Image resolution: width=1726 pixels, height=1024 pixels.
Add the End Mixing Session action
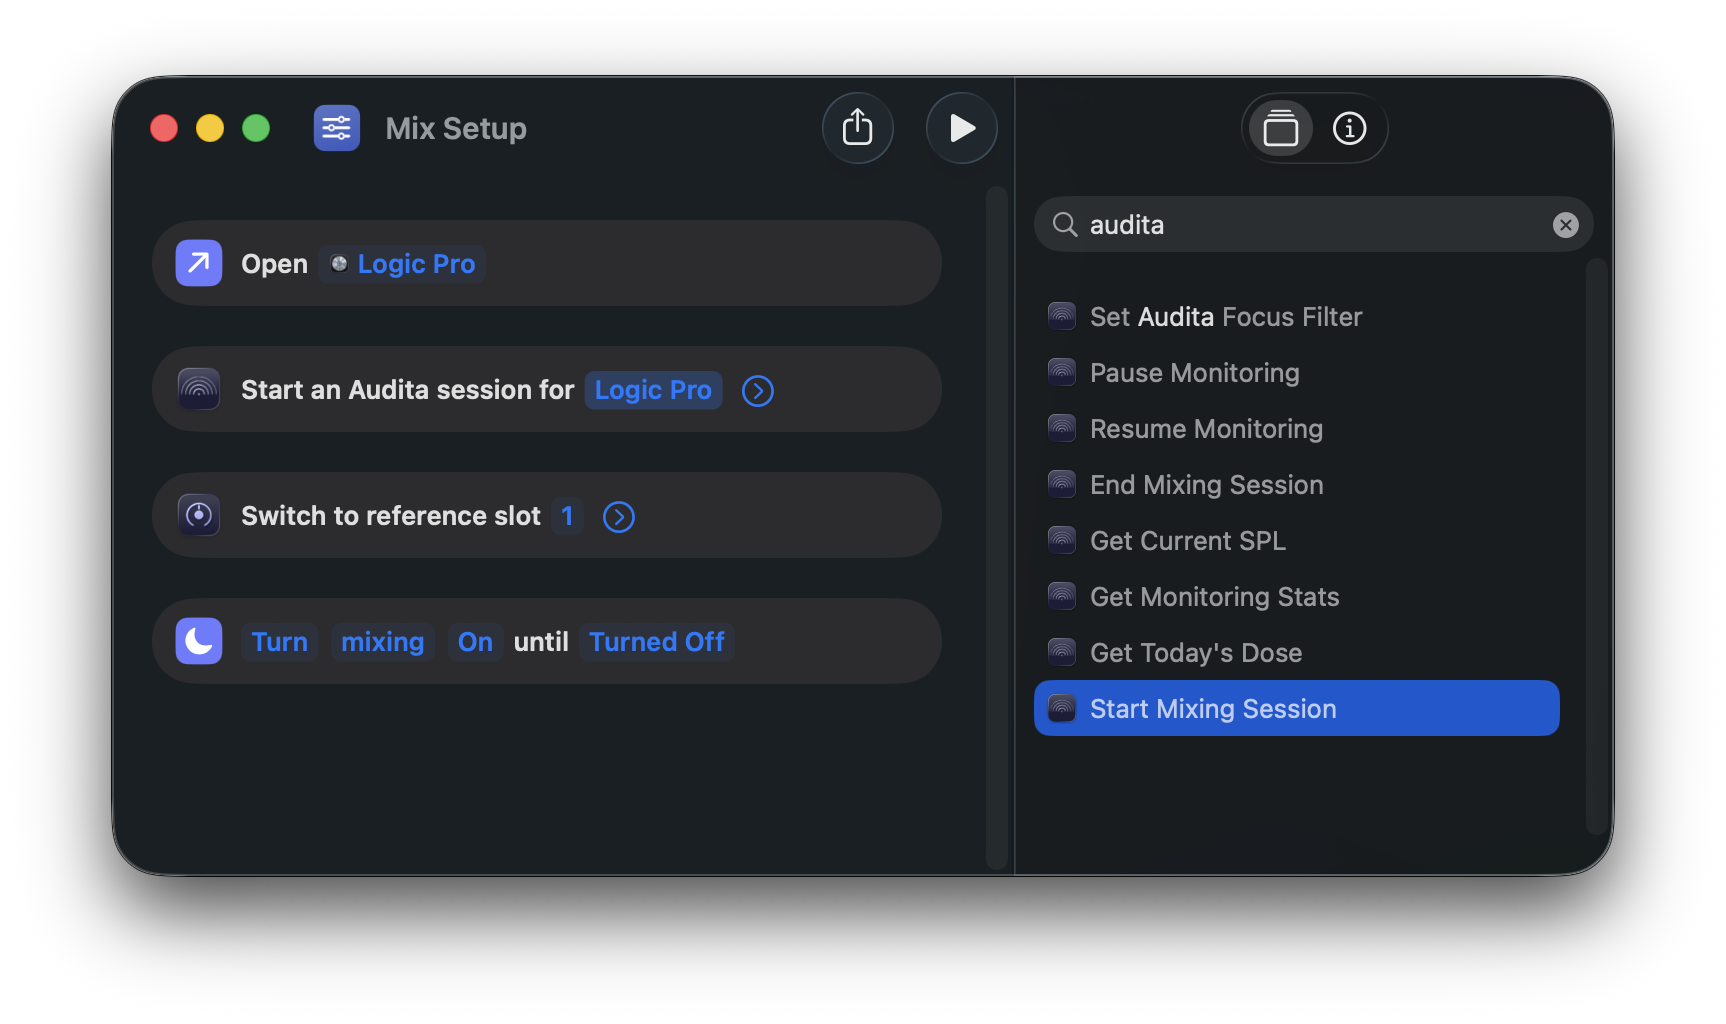coord(1297,484)
